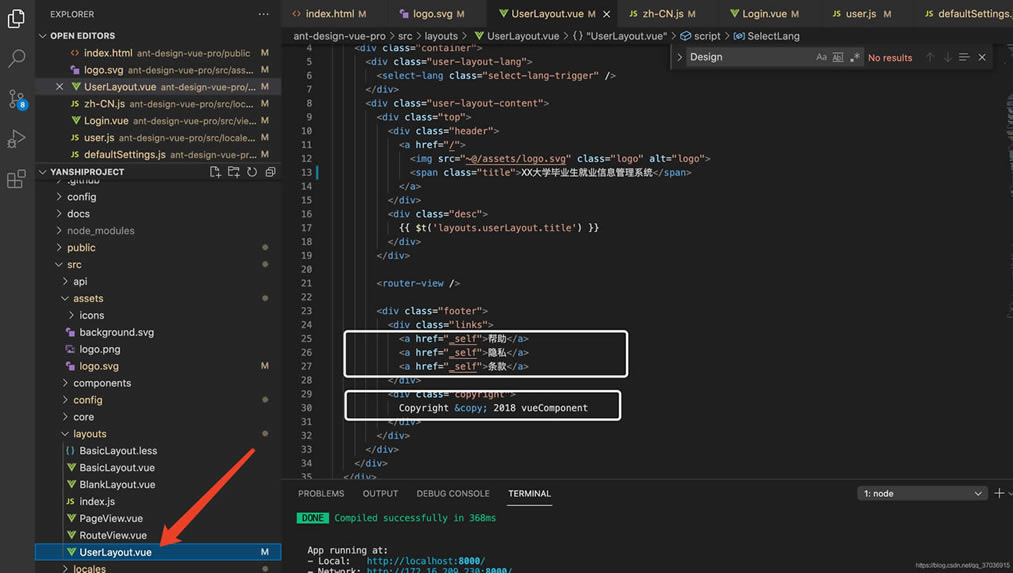Collapse the Open Editors section
This screenshot has height=573, width=1013.
tap(43, 36)
